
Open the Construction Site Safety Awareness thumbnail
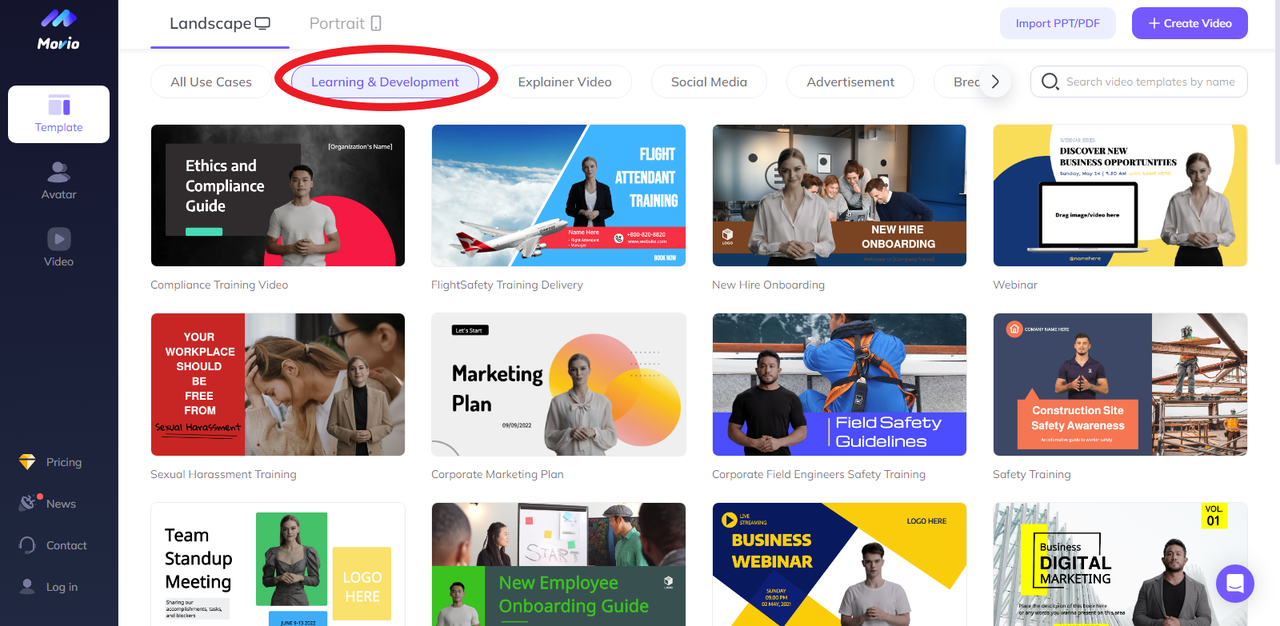point(1120,385)
